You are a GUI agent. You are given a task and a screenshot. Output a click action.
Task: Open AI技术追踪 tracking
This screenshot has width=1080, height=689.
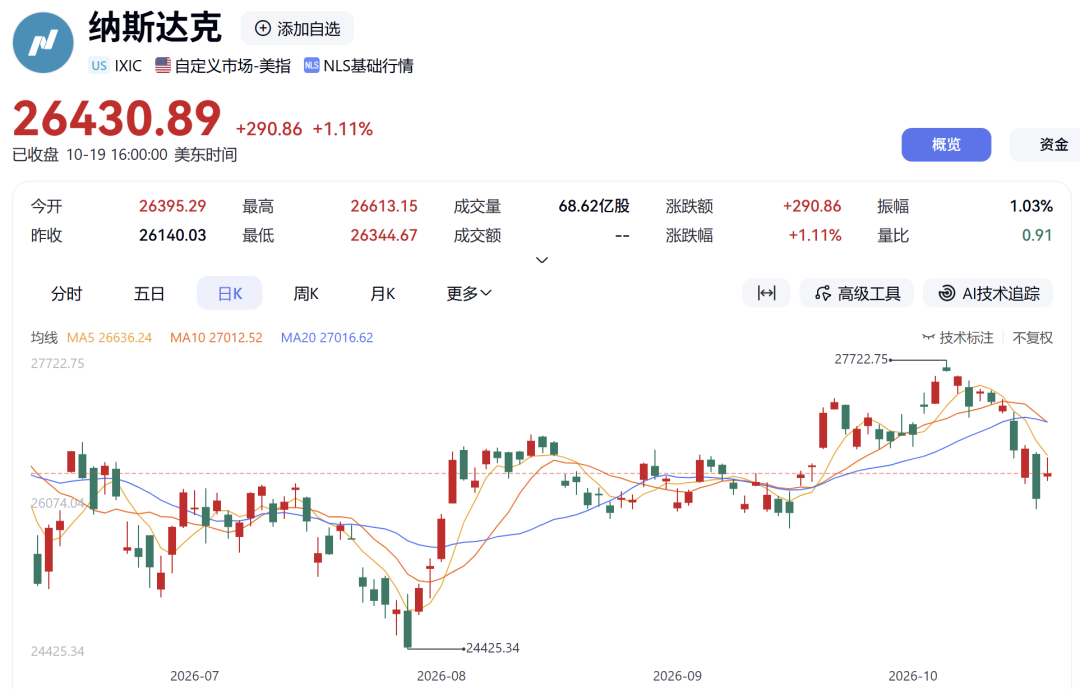coord(988,294)
